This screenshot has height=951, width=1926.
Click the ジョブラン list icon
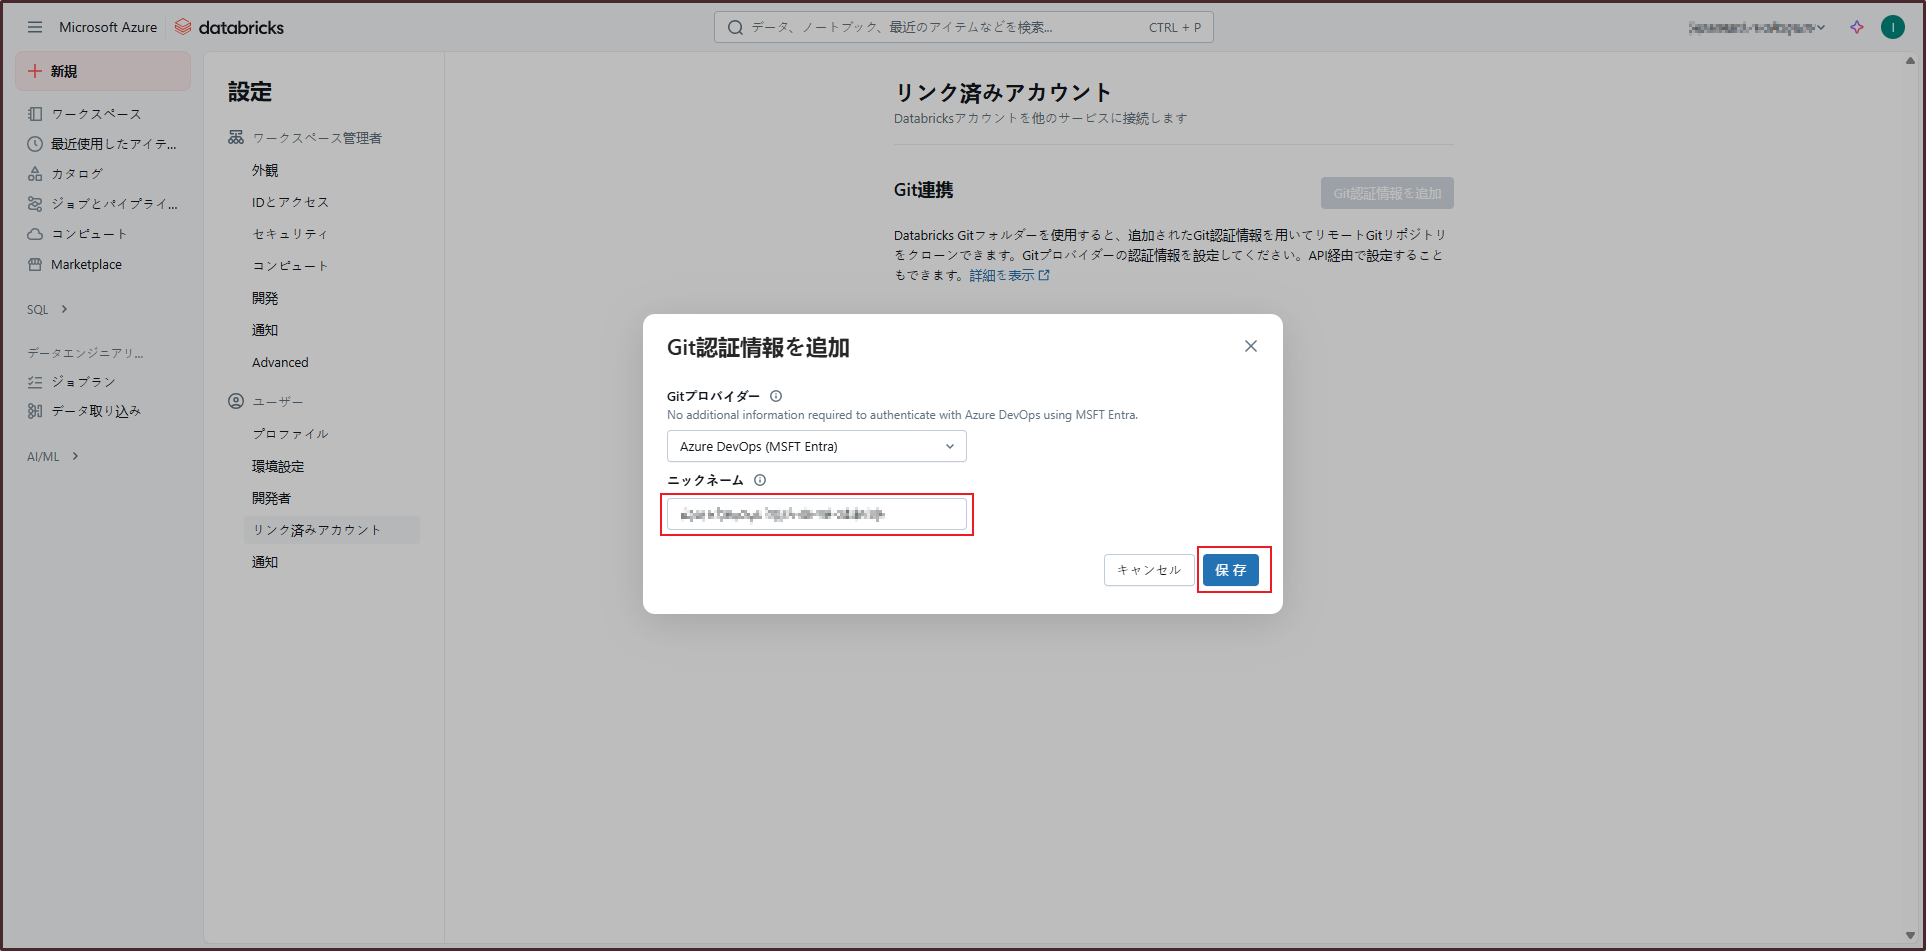(35, 382)
